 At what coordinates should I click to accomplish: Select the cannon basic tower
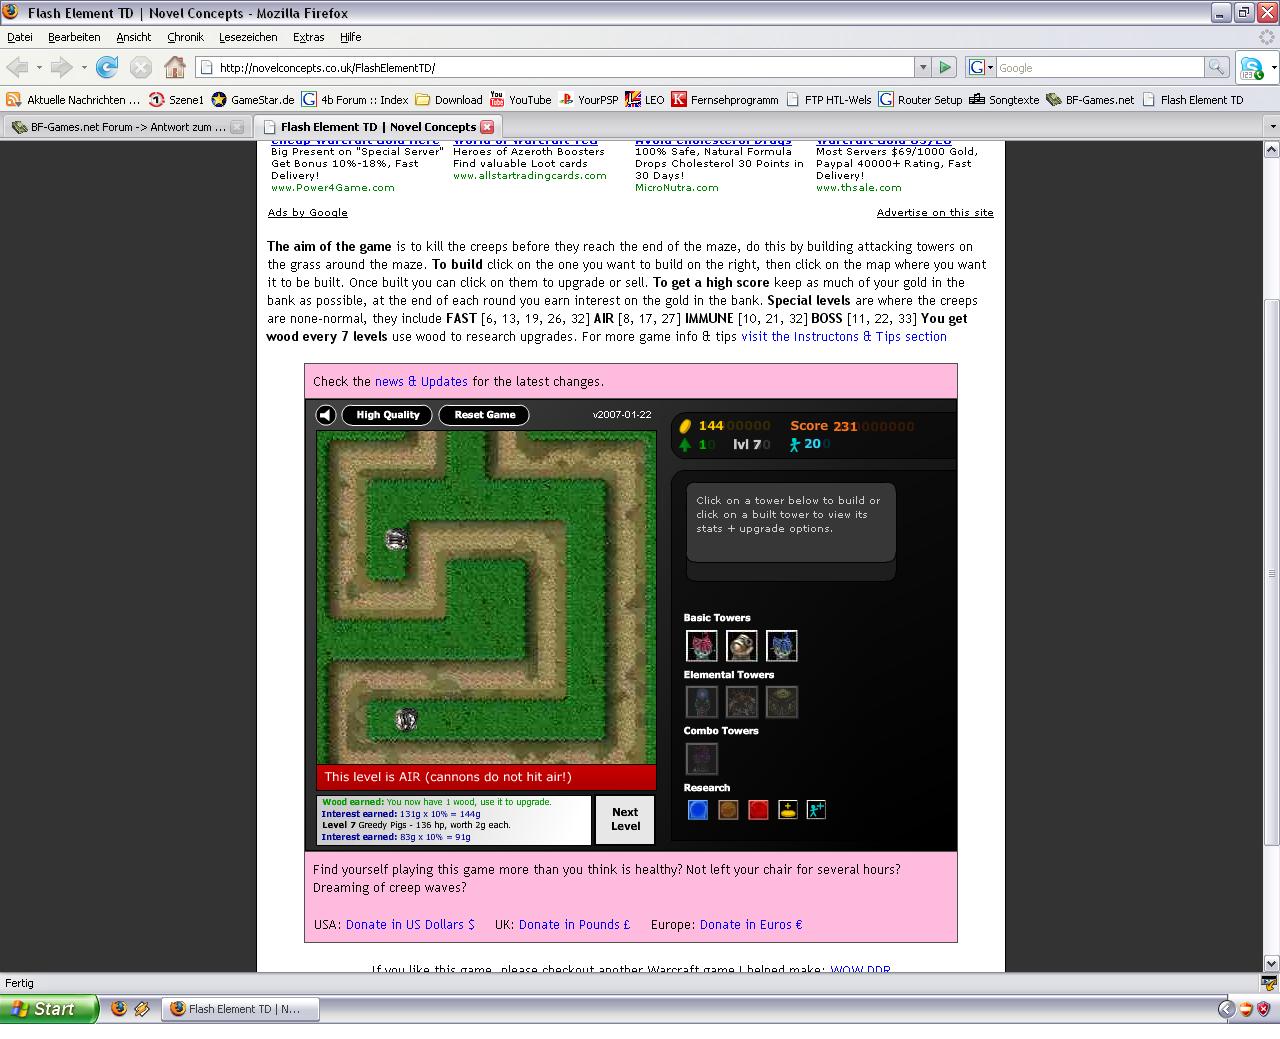tap(742, 646)
